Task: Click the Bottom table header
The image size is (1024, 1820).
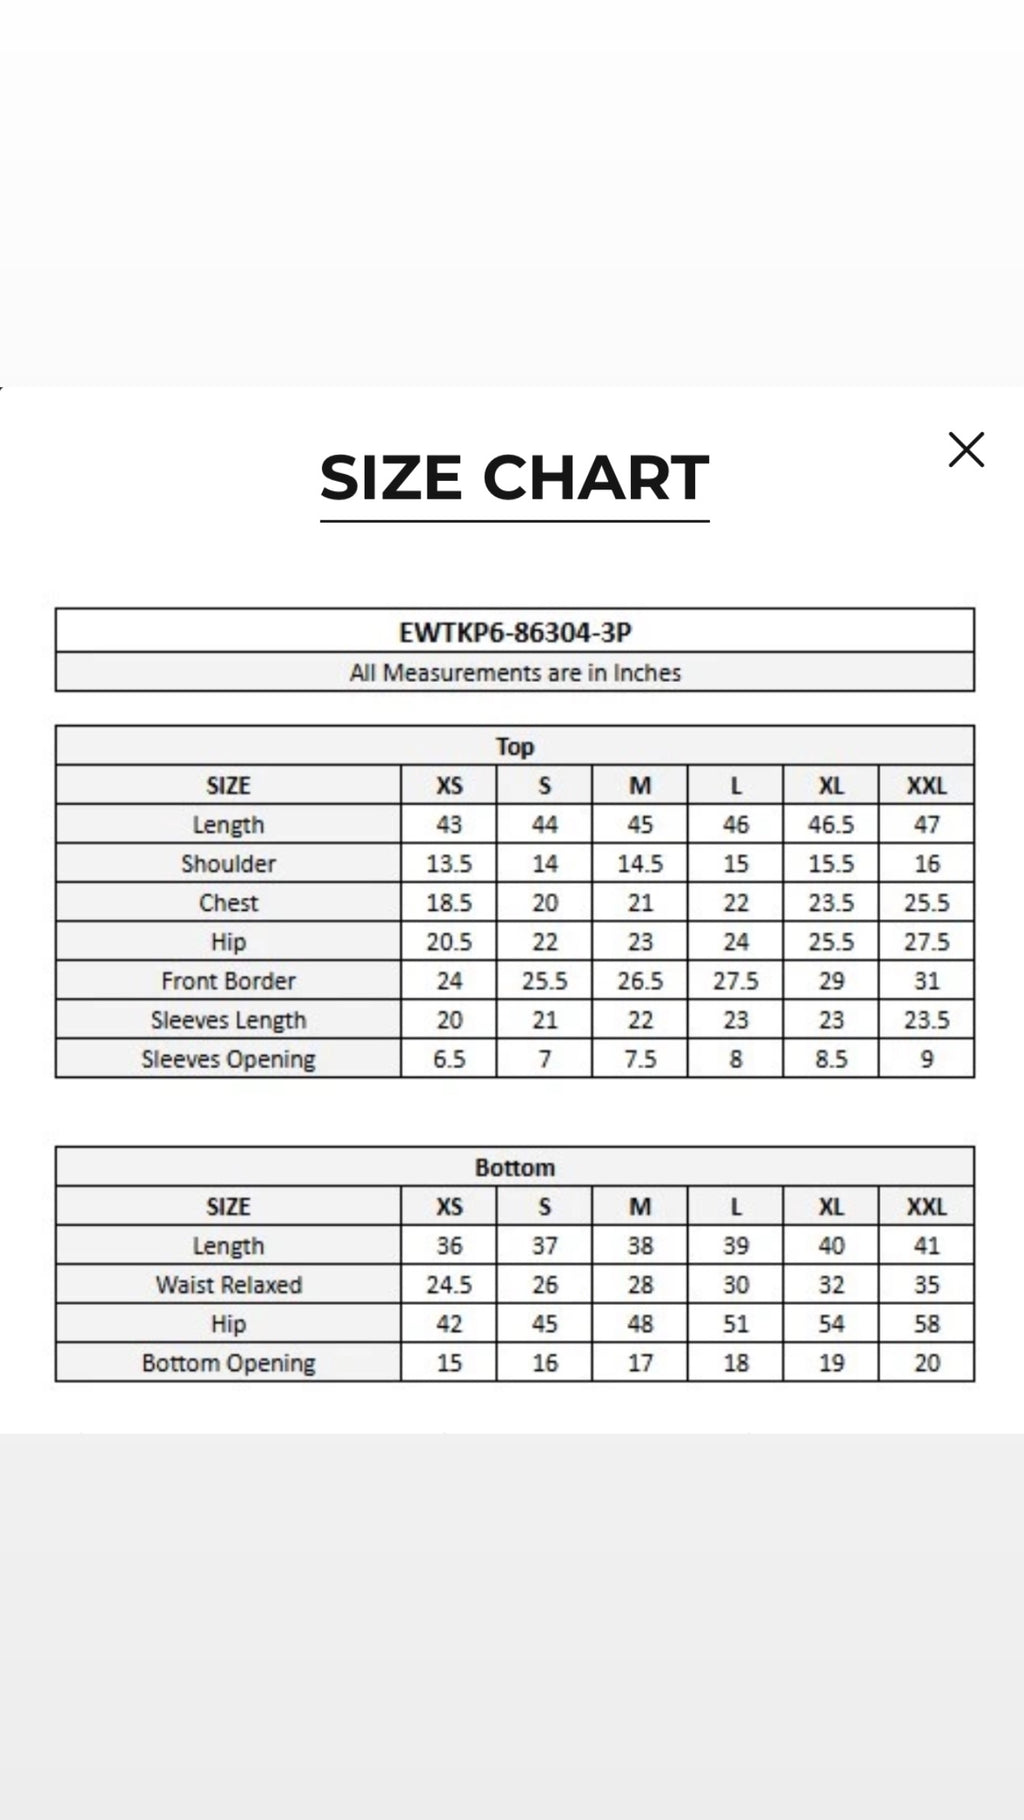Action: (x=515, y=1167)
